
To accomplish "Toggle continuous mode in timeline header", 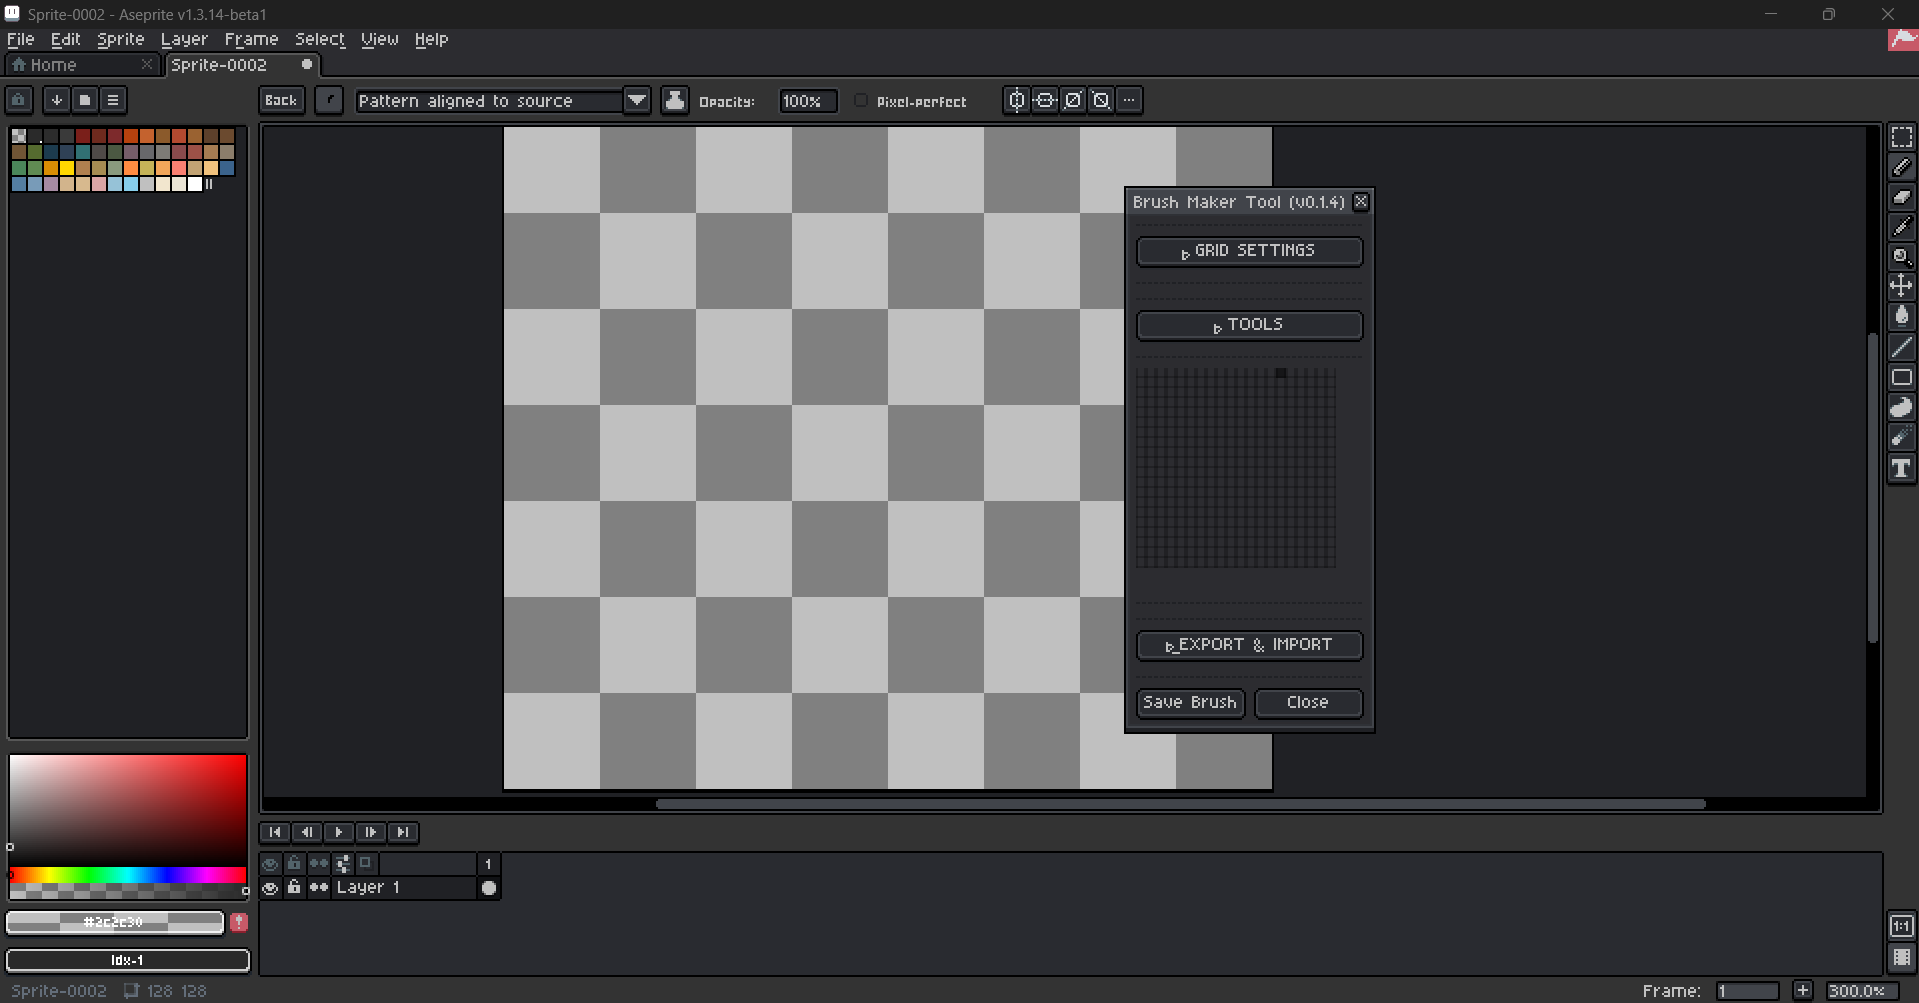I will point(319,863).
